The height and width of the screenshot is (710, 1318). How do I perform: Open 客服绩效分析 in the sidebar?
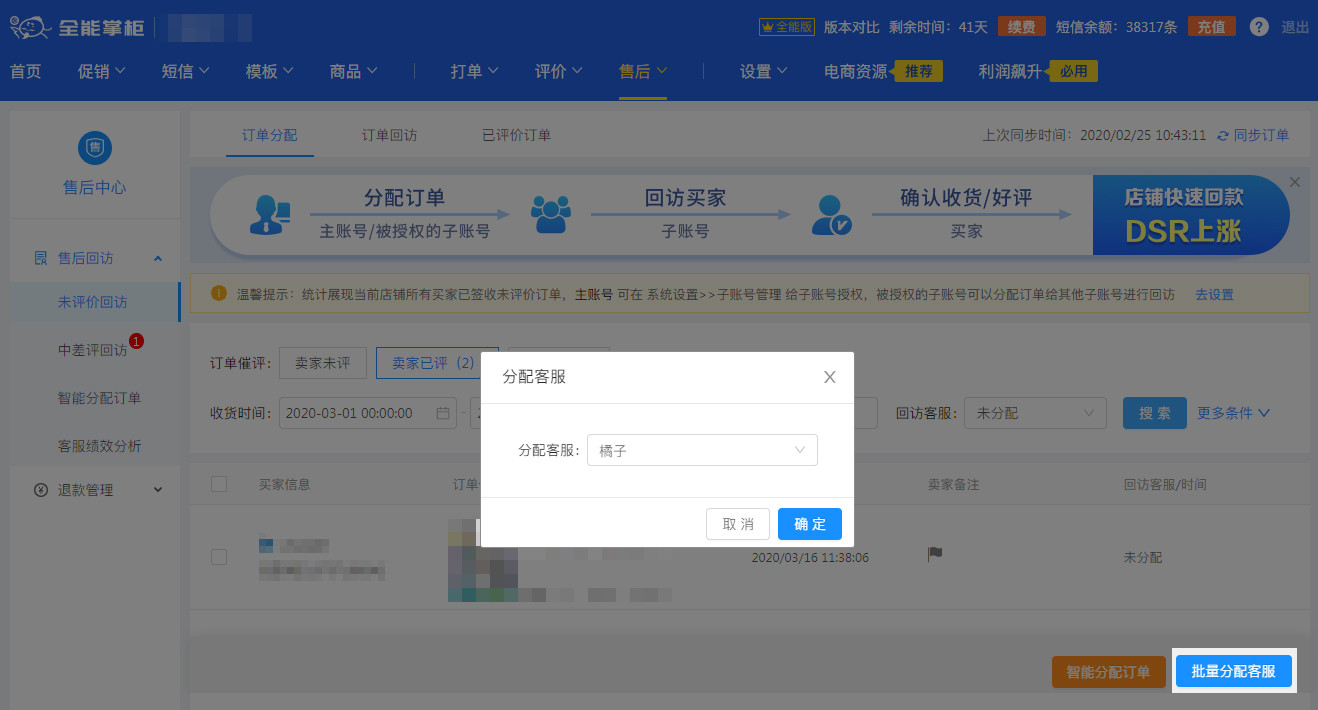[x=99, y=446]
